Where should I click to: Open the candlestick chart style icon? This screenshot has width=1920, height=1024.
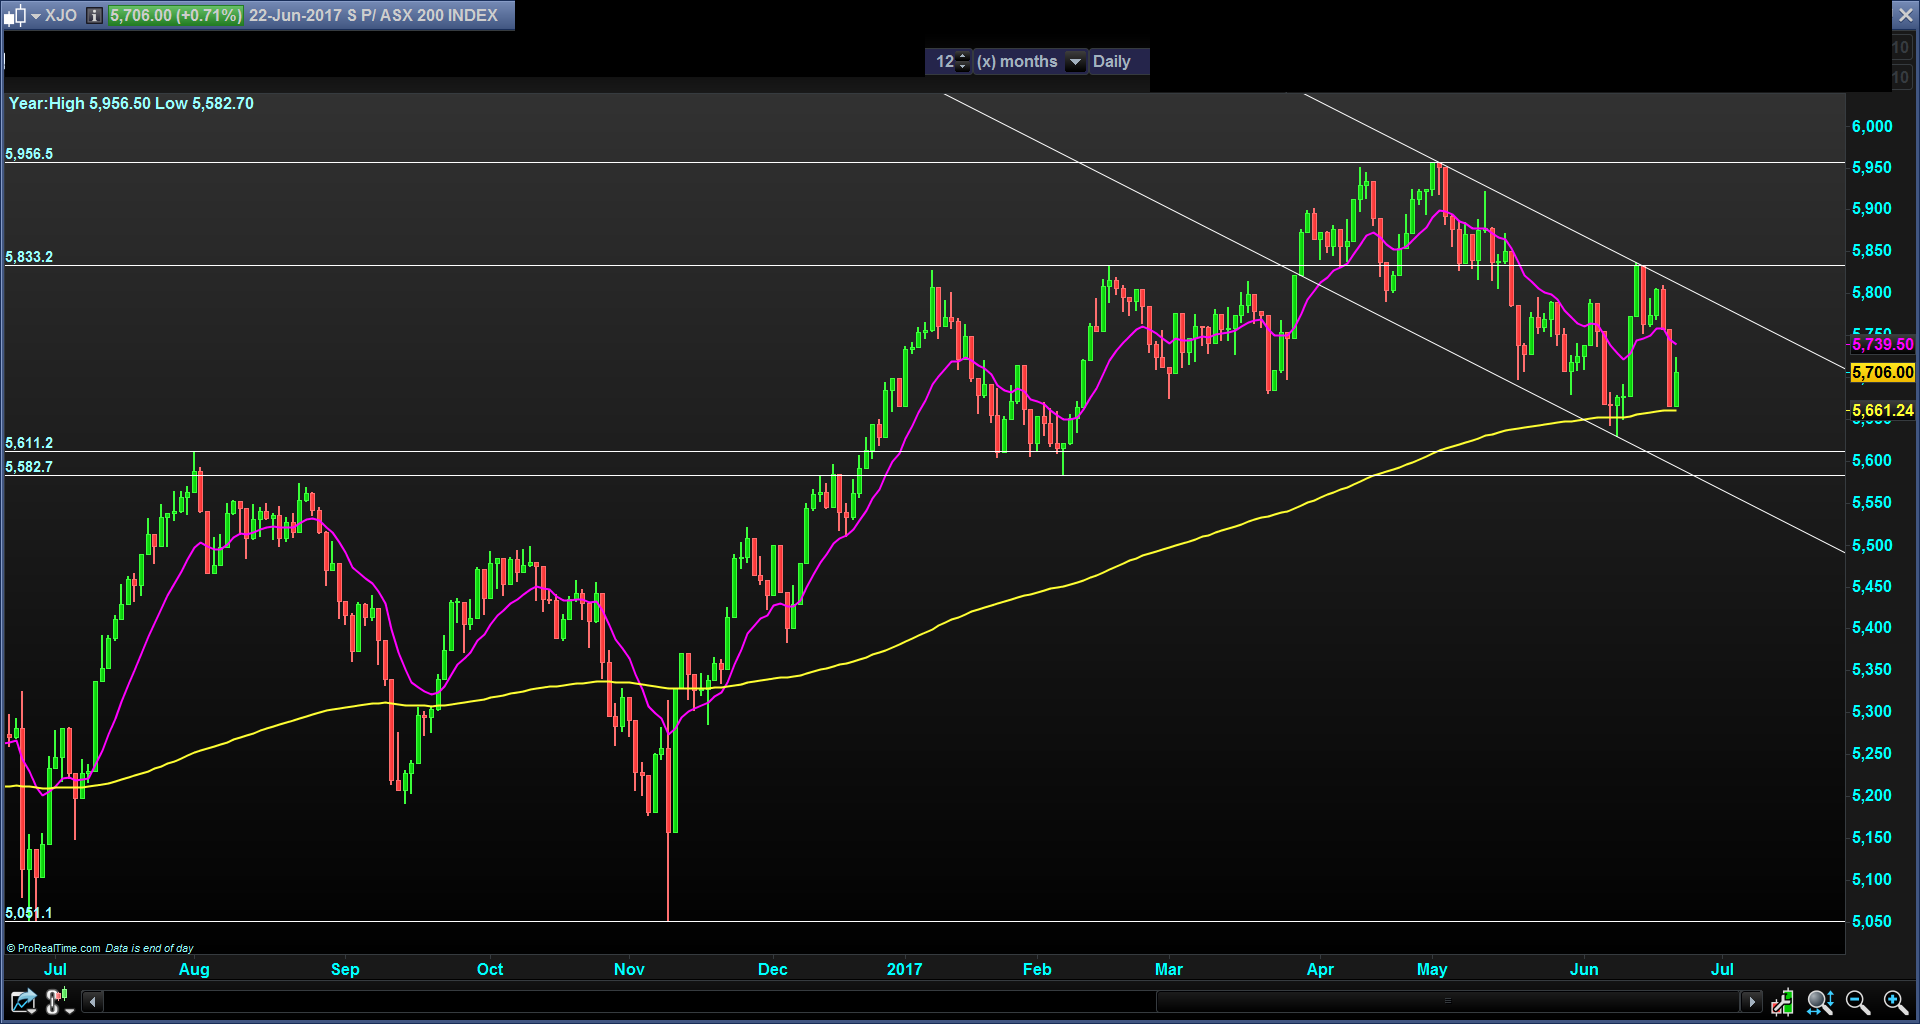(x=15, y=16)
